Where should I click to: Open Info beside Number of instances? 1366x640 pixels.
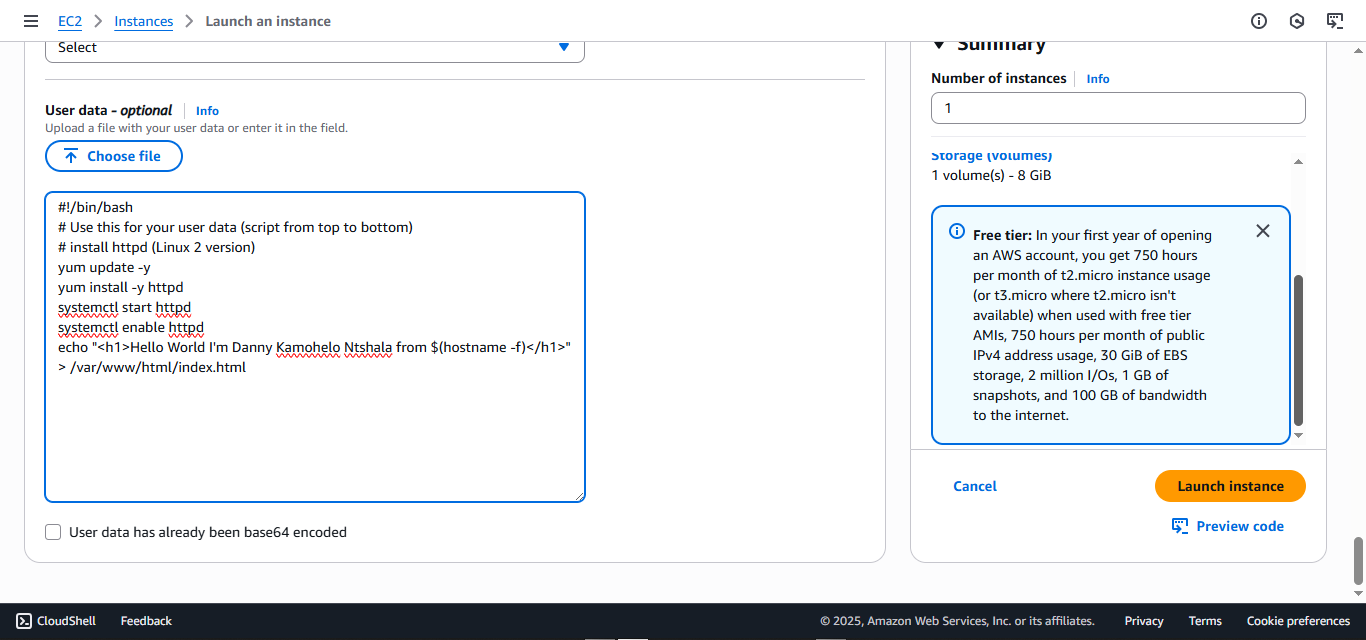(1097, 78)
